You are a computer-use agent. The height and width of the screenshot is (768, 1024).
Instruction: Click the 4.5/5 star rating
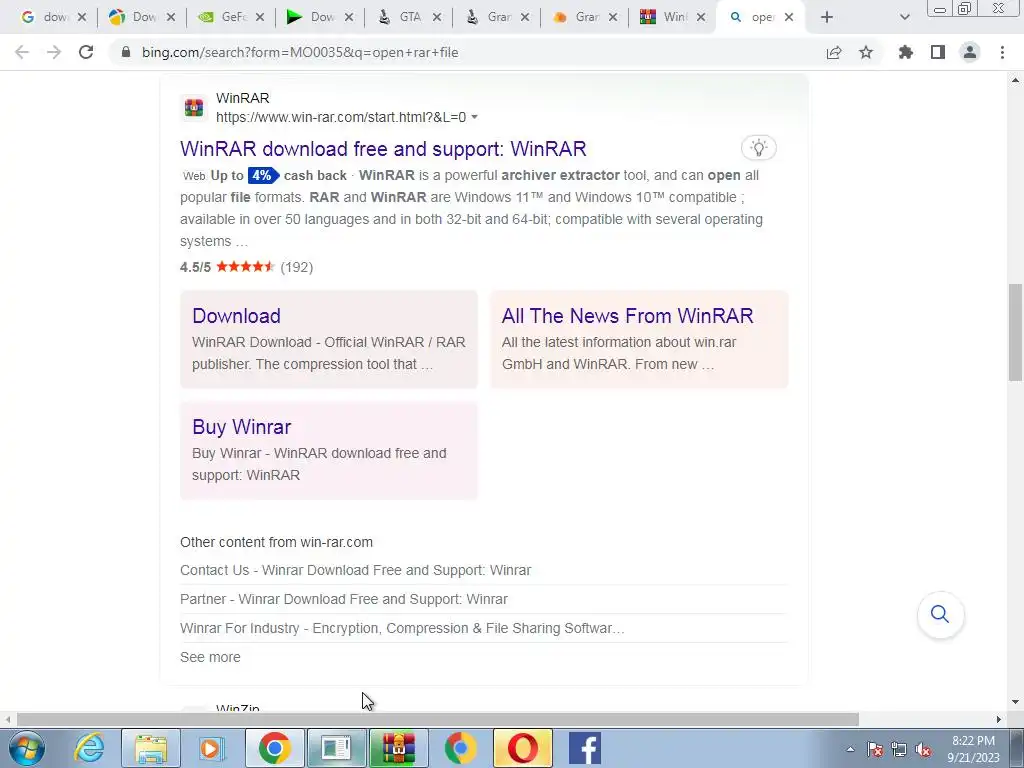point(246,267)
